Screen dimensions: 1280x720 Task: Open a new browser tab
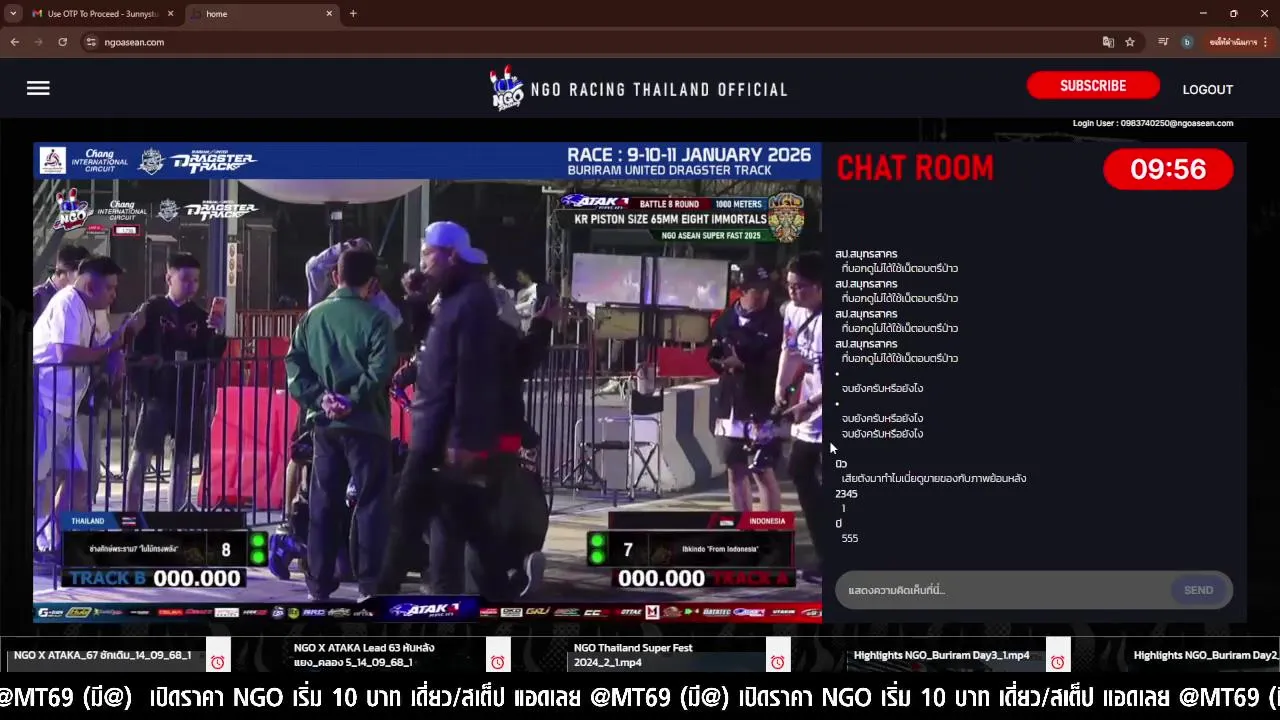353,14
